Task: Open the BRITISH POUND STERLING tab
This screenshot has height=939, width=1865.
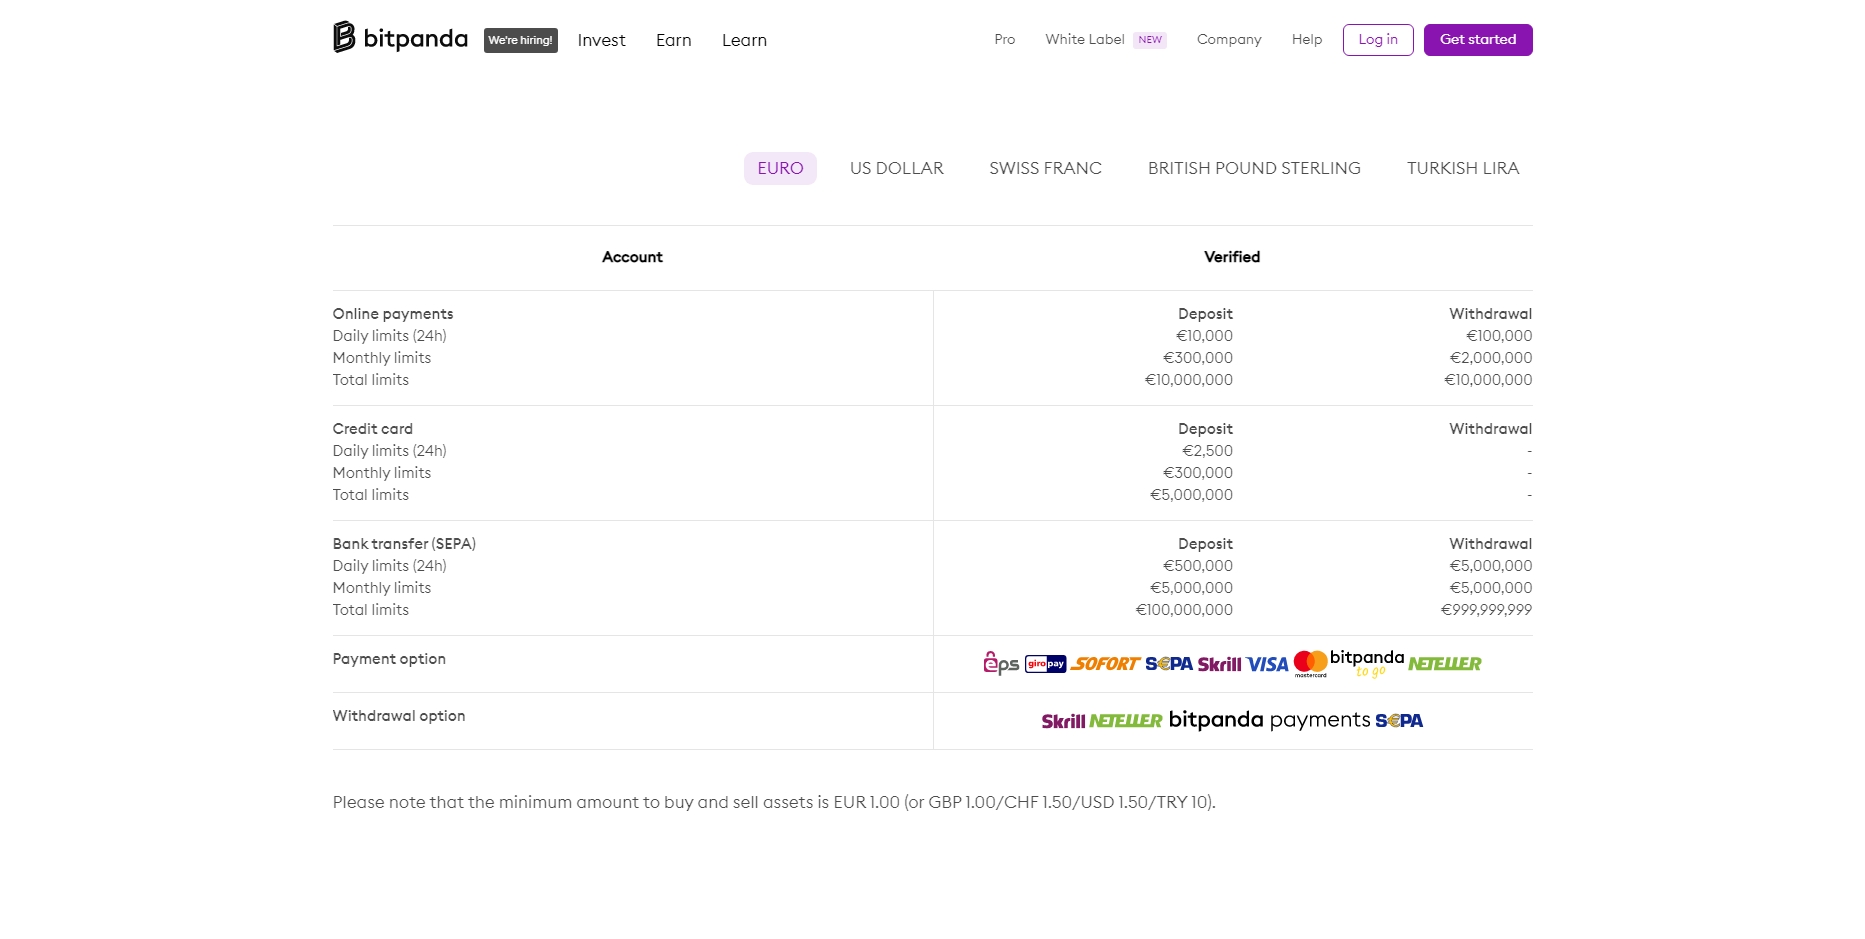Action: click(1254, 168)
